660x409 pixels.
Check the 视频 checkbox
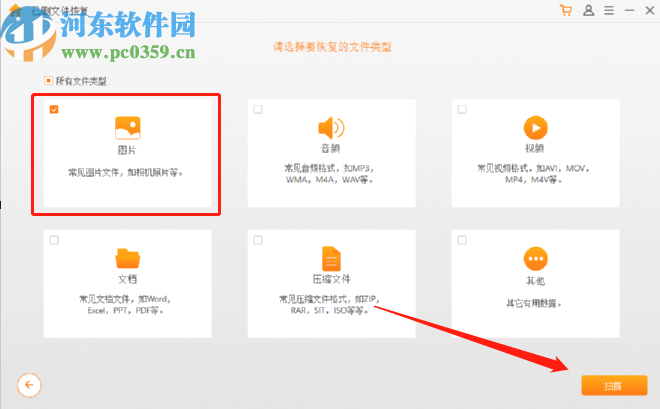pyautogui.click(x=462, y=109)
